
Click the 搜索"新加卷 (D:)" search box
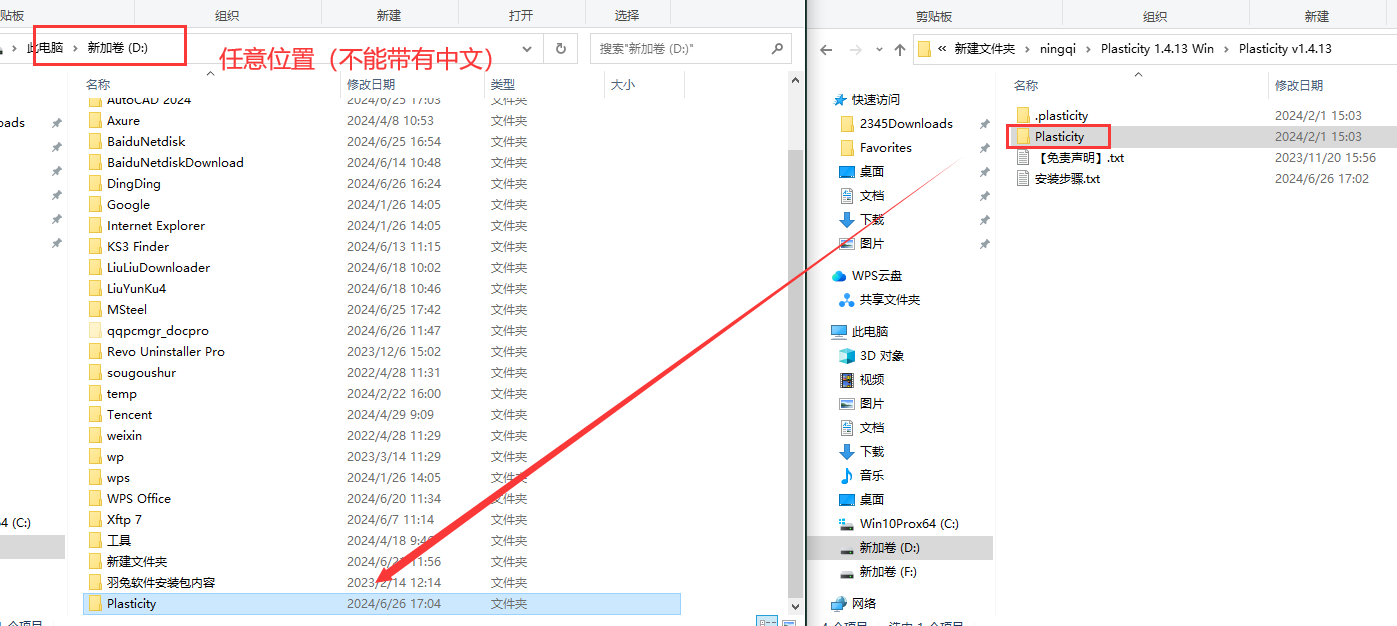point(690,49)
